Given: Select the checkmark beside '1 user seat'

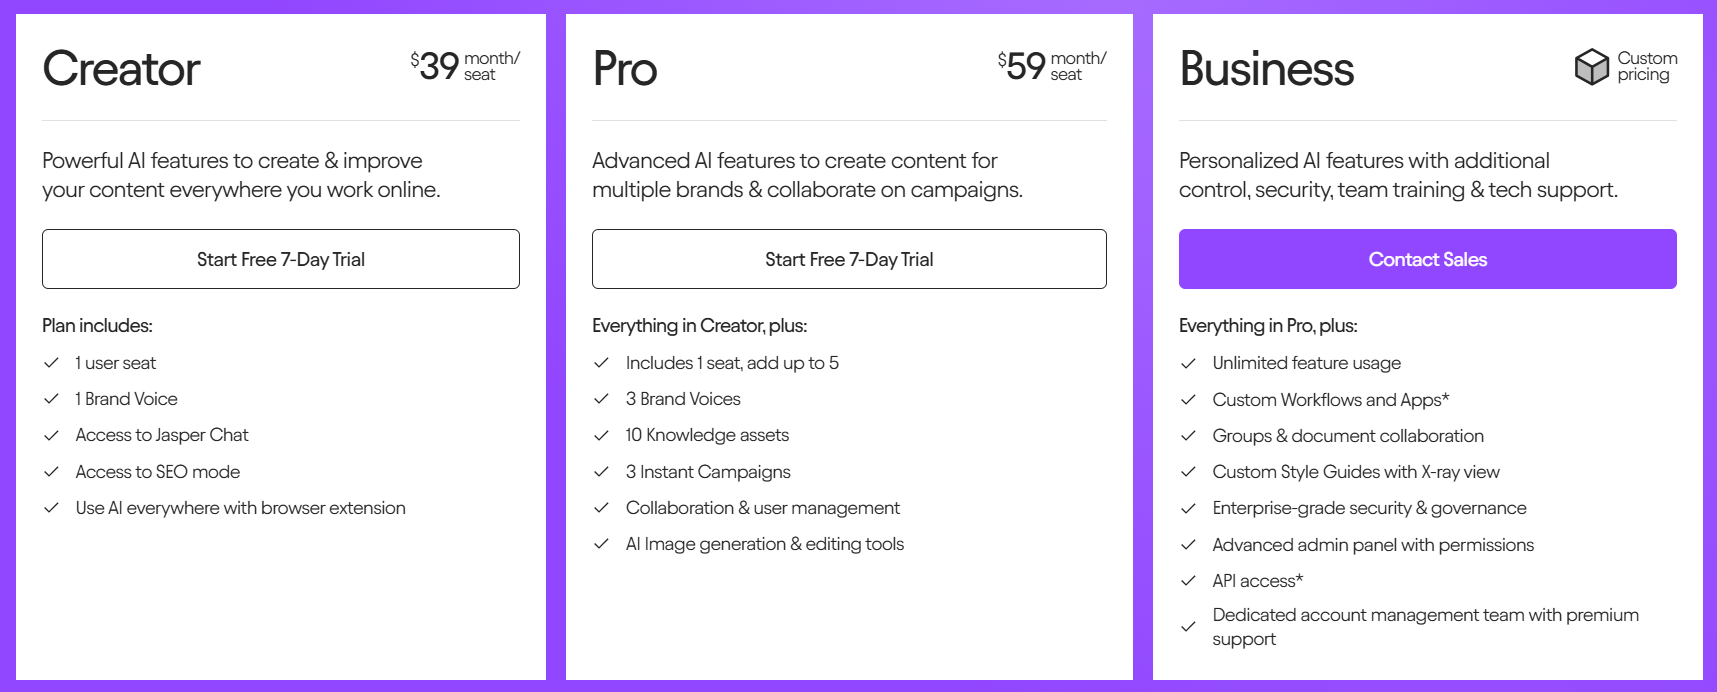Looking at the screenshot, I should click(51, 363).
